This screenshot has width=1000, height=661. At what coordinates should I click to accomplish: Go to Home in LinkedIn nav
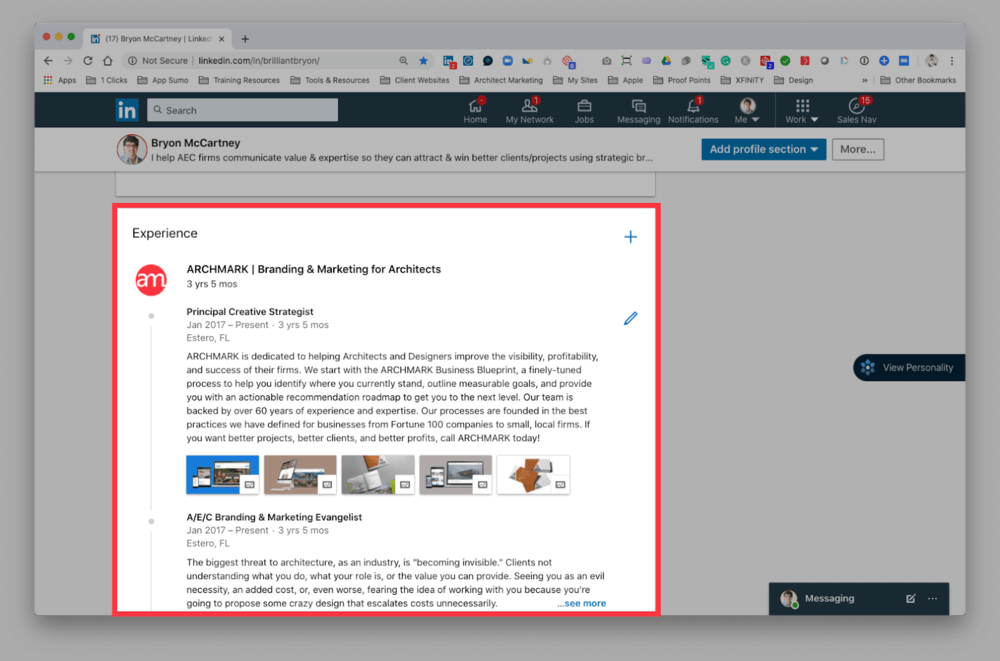pyautogui.click(x=475, y=110)
